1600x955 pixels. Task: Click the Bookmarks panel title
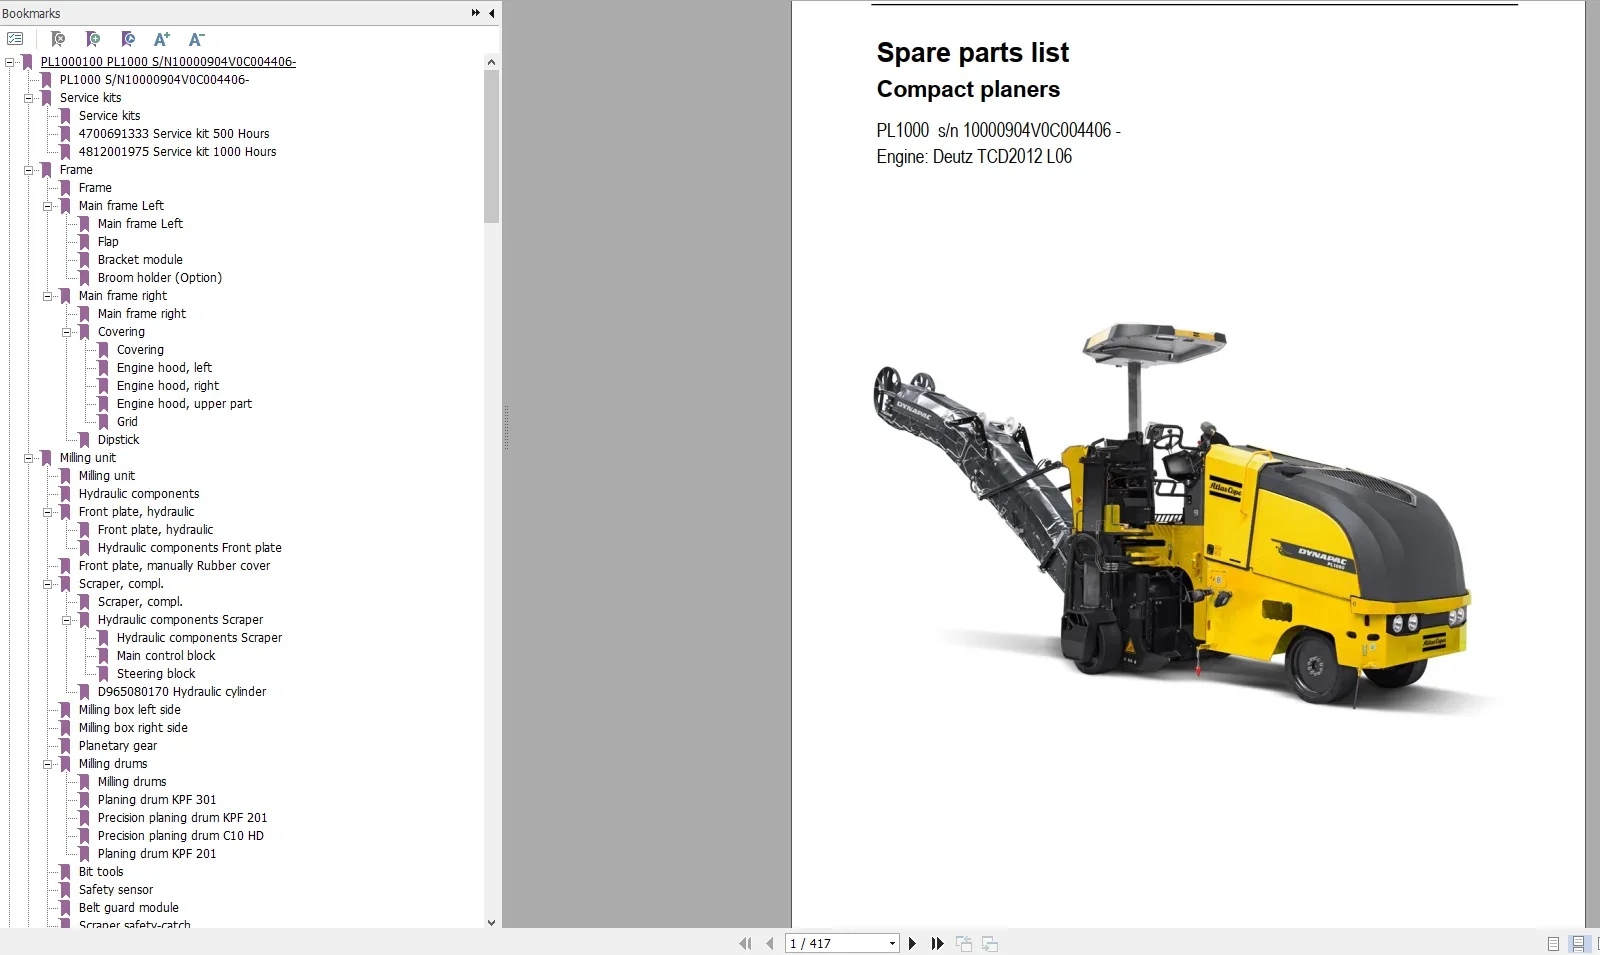[31, 13]
